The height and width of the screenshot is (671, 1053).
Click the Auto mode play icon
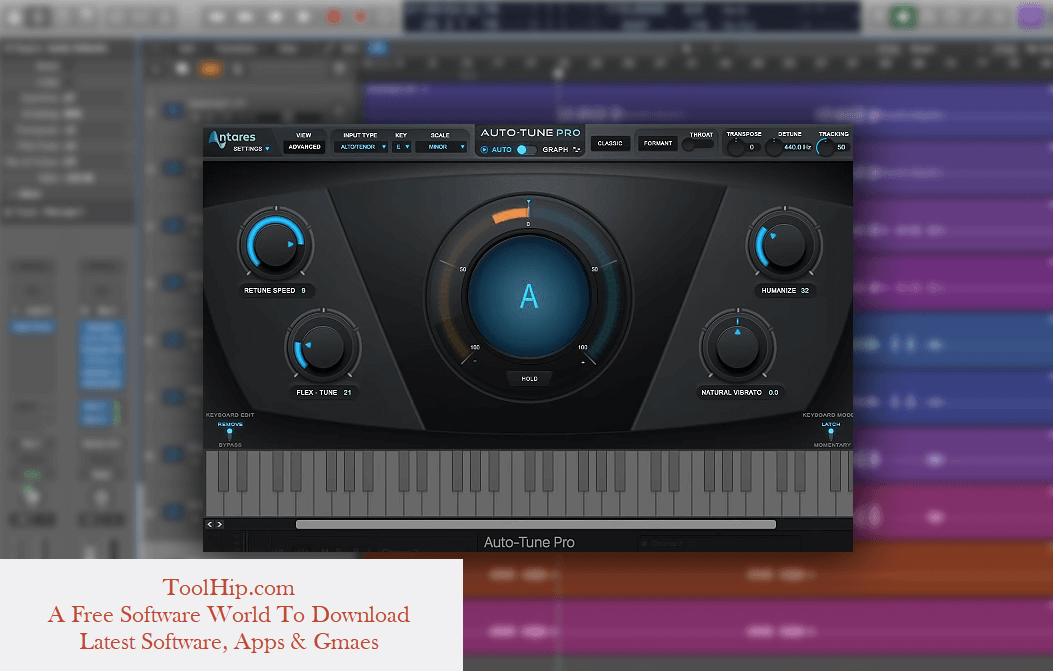484,149
